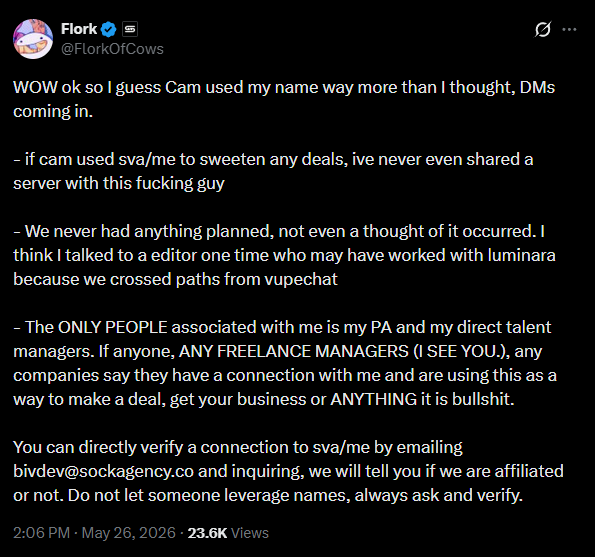Click the Views label
Viewport: 595px width, 557px height.
[x=250, y=533]
